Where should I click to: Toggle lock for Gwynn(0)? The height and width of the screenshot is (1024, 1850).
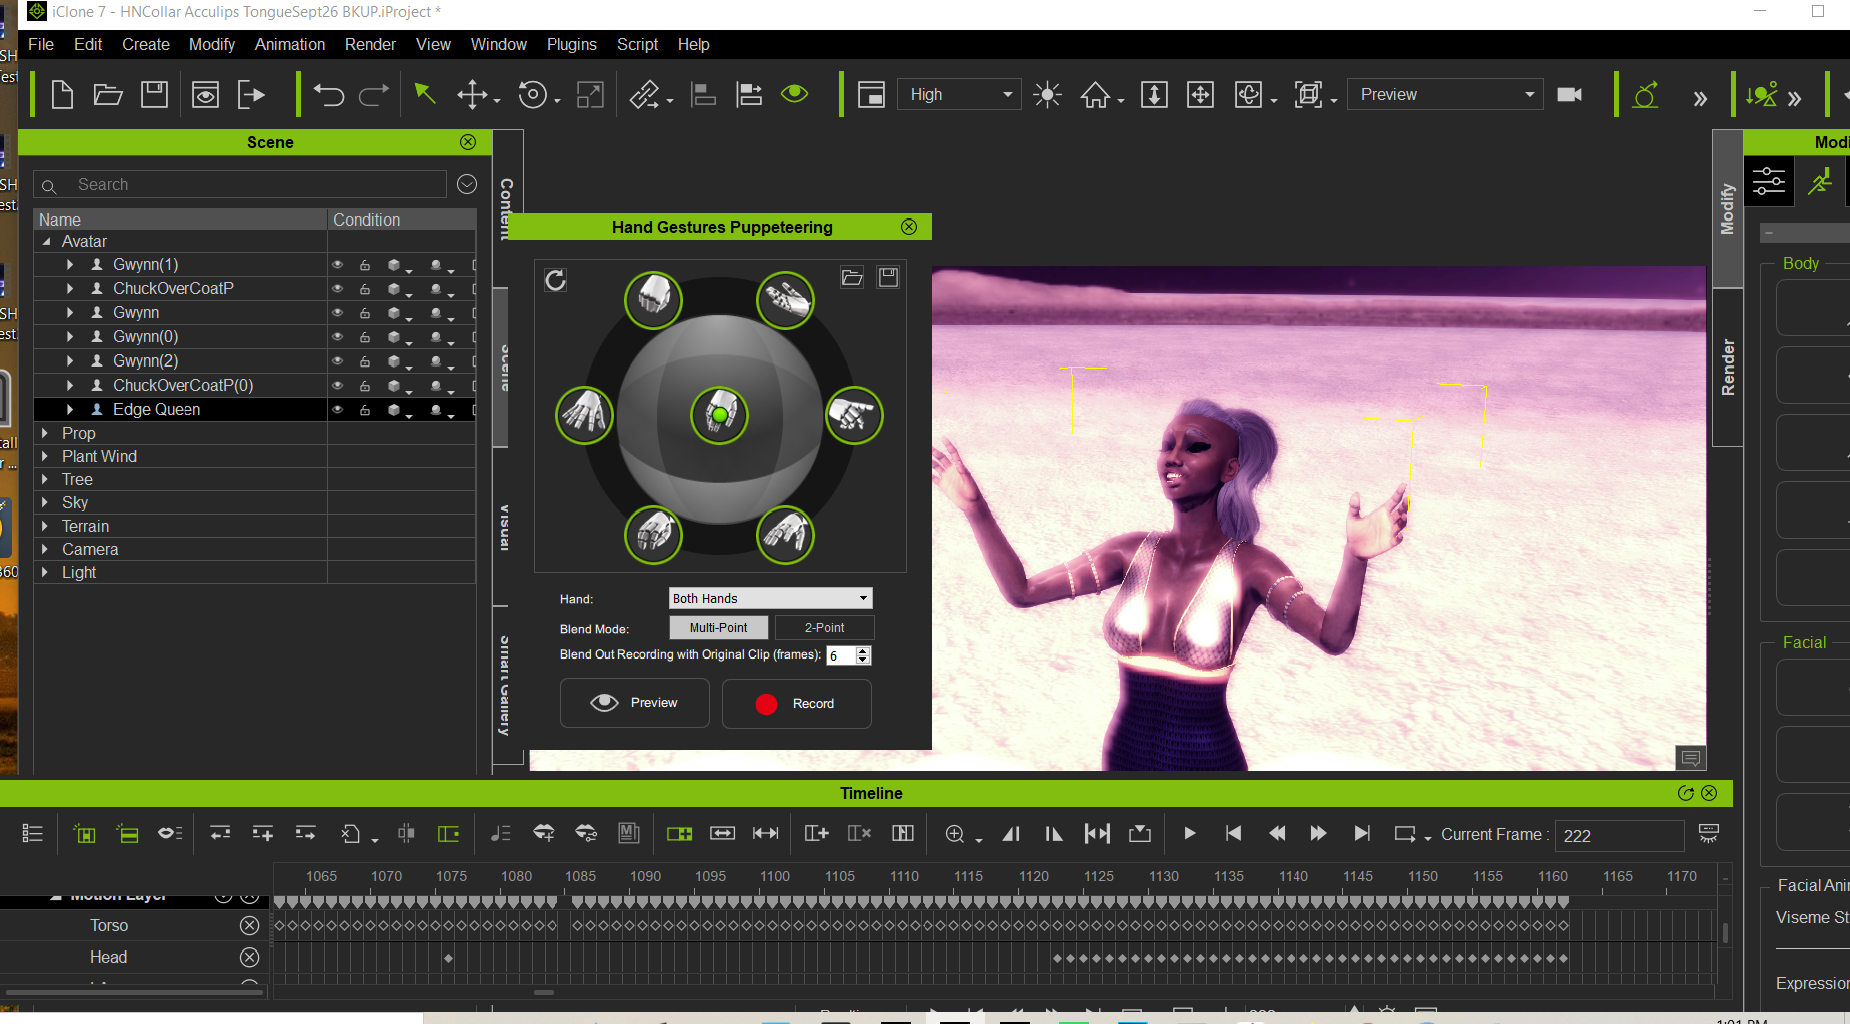coord(365,337)
